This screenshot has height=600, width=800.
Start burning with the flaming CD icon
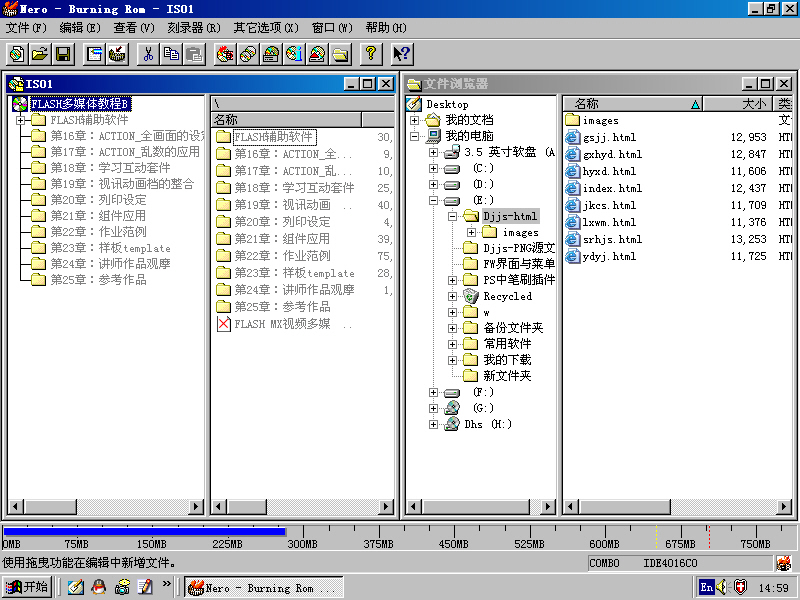coord(225,54)
